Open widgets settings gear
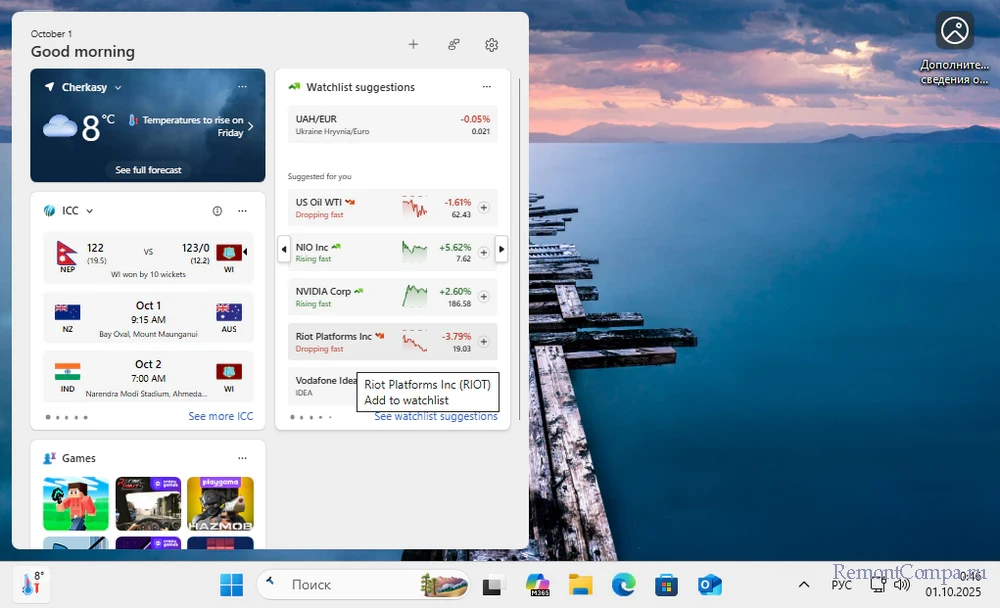The image size is (1000, 608). tap(491, 45)
